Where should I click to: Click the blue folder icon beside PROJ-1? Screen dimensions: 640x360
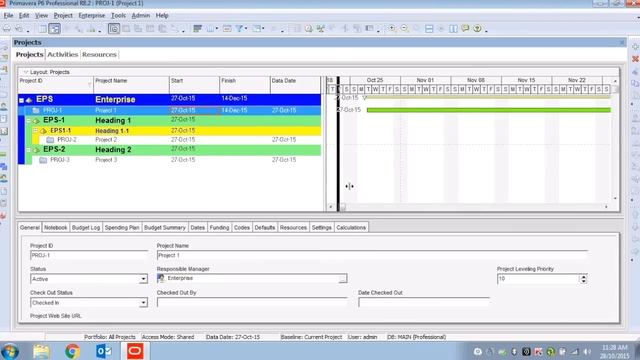36,110
